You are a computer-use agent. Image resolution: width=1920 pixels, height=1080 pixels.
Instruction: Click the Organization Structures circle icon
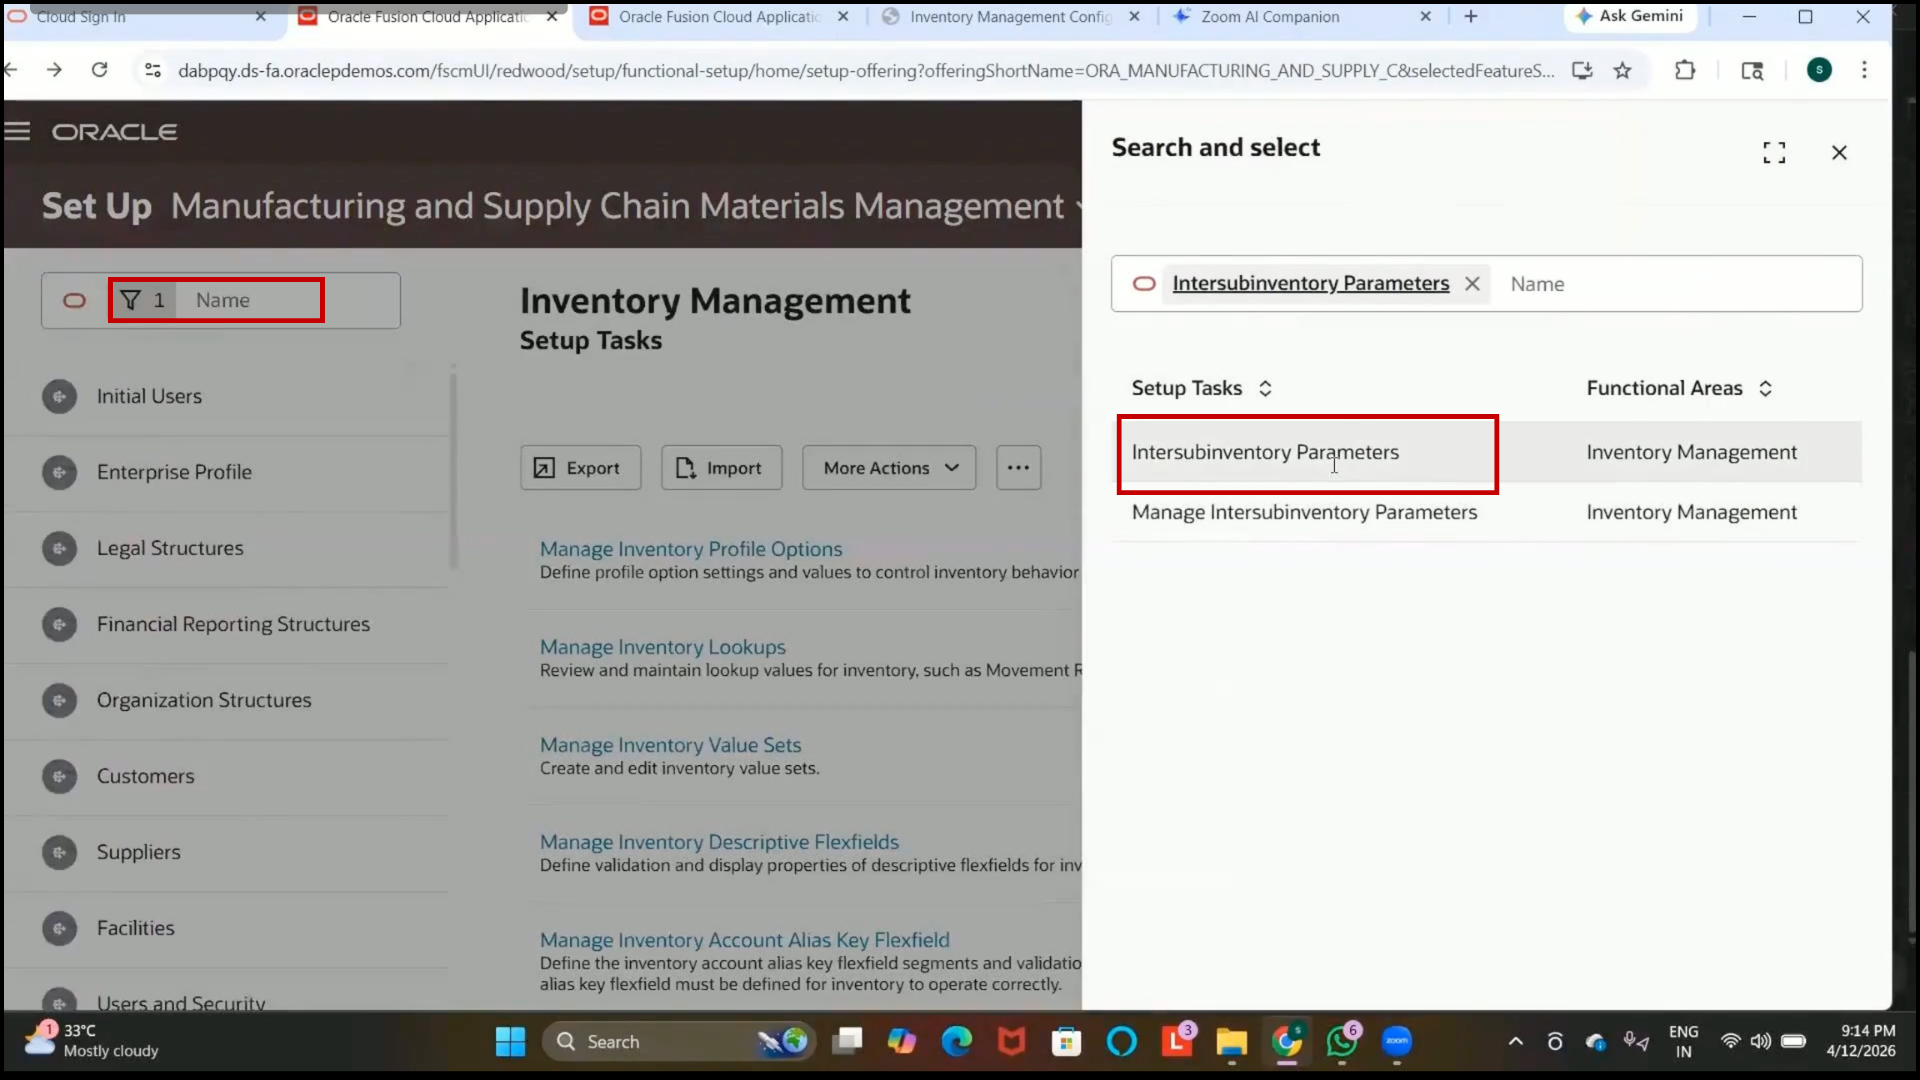pyautogui.click(x=59, y=700)
